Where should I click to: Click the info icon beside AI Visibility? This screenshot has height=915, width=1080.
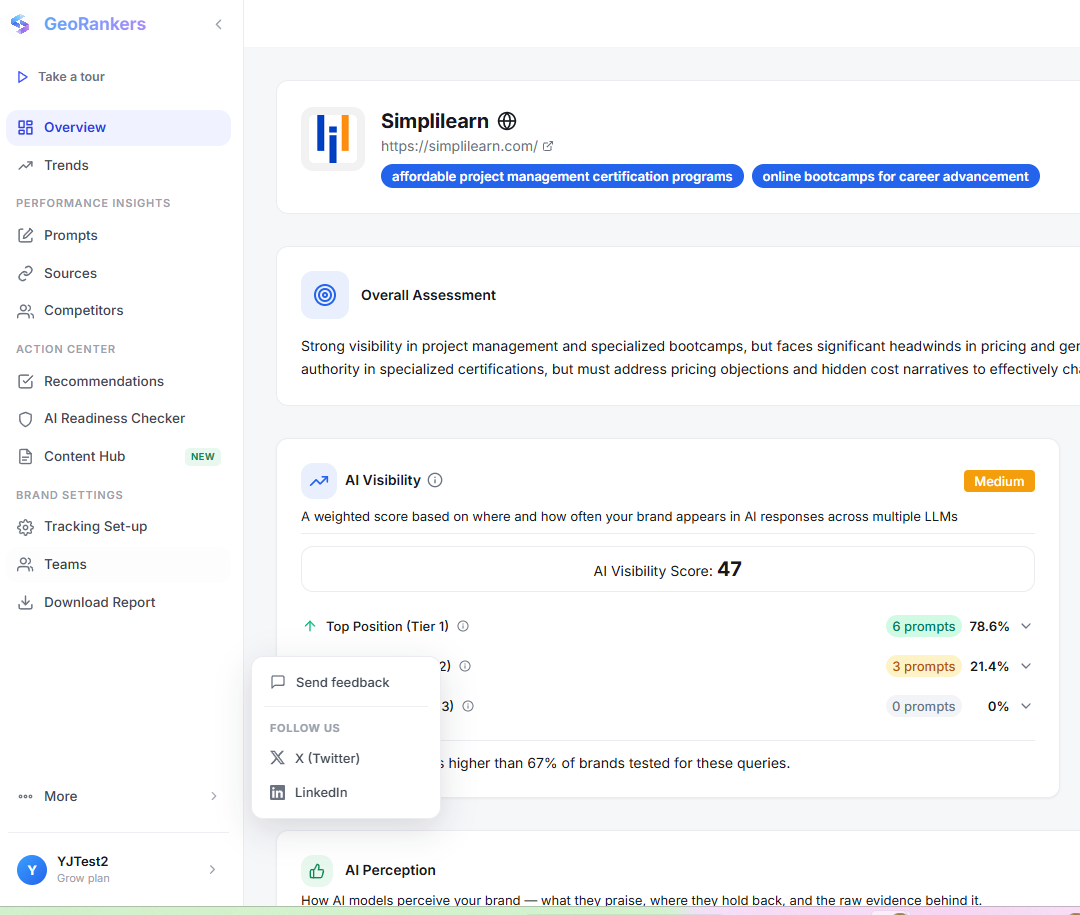435,480
